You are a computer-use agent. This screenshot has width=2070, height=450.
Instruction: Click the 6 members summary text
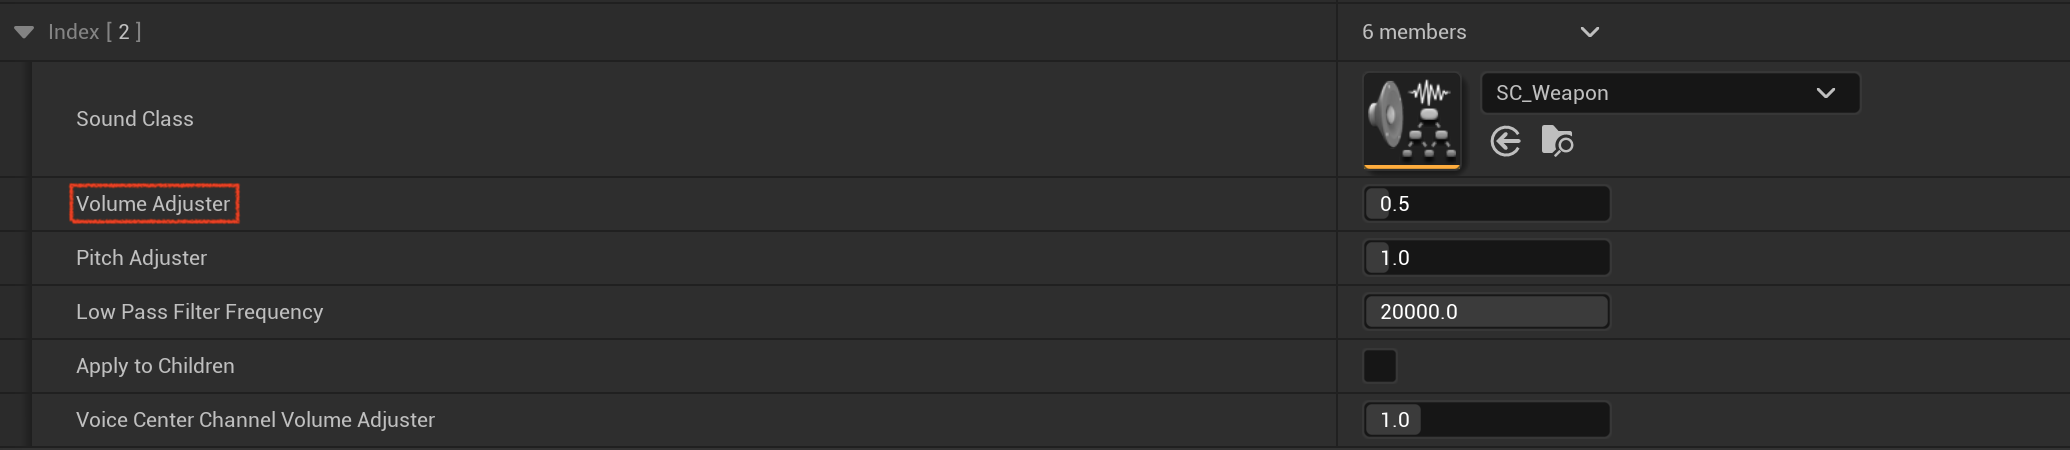tap(1414, 32)
